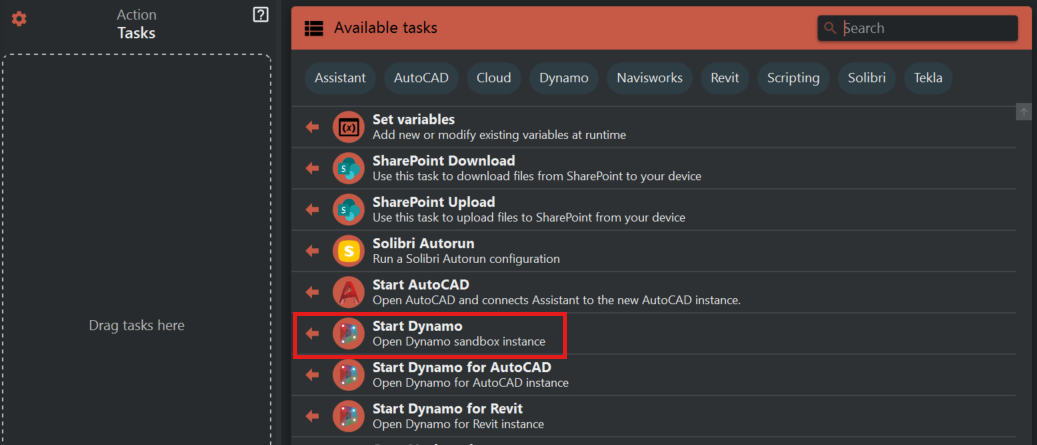
Task: Filter tasks by Revit tag
Action: (725, 78)
